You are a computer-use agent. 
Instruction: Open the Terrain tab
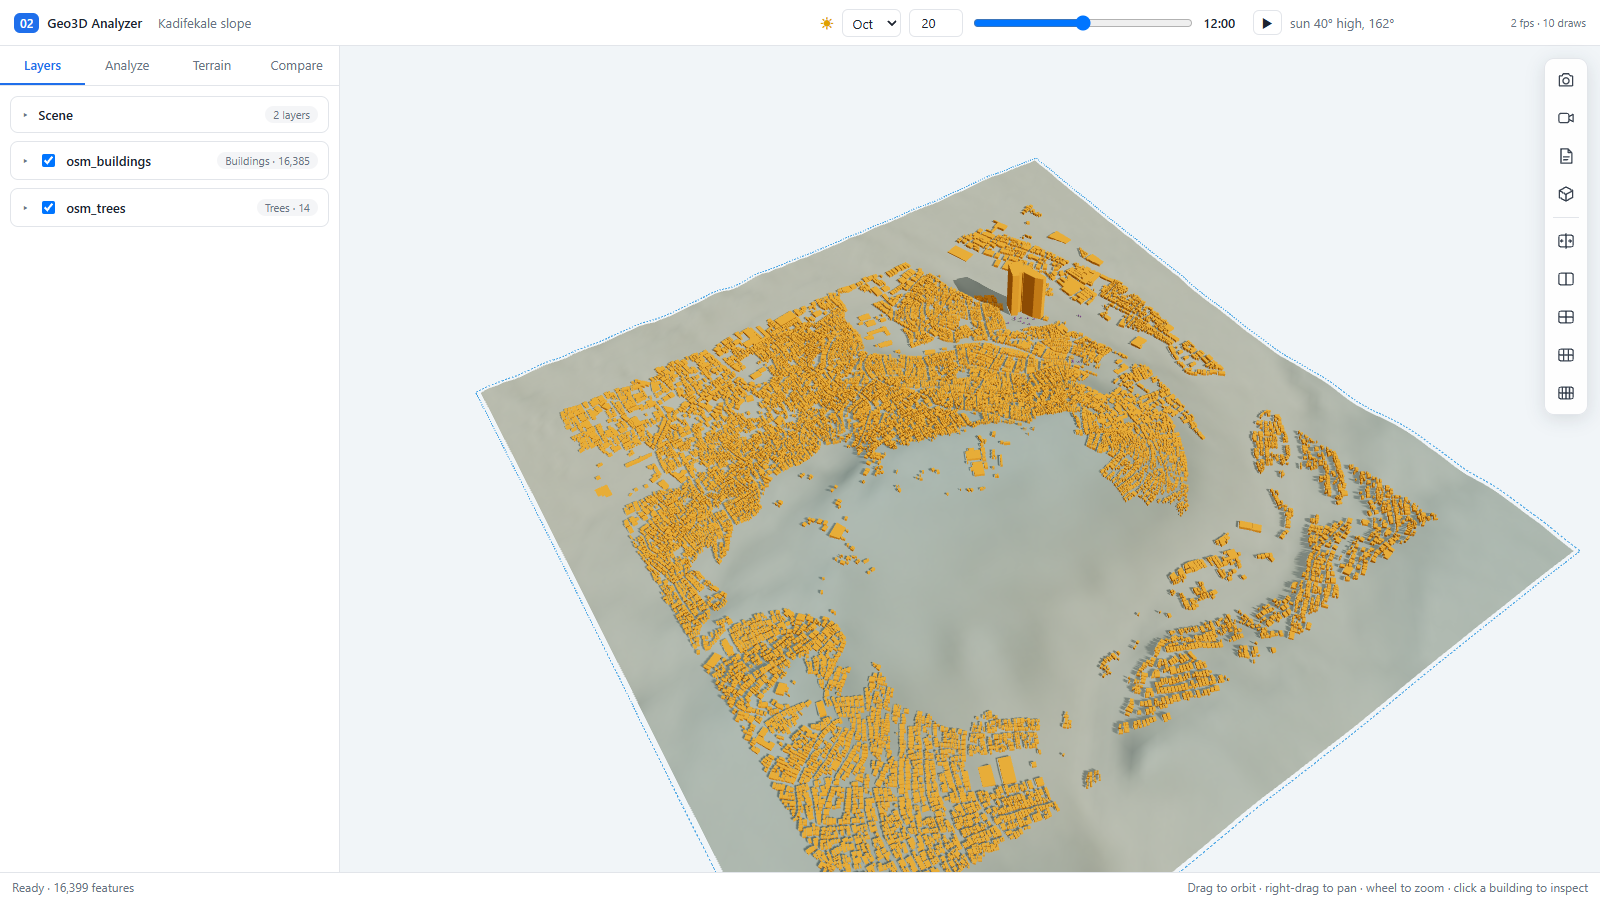click(x=212, y=65)
